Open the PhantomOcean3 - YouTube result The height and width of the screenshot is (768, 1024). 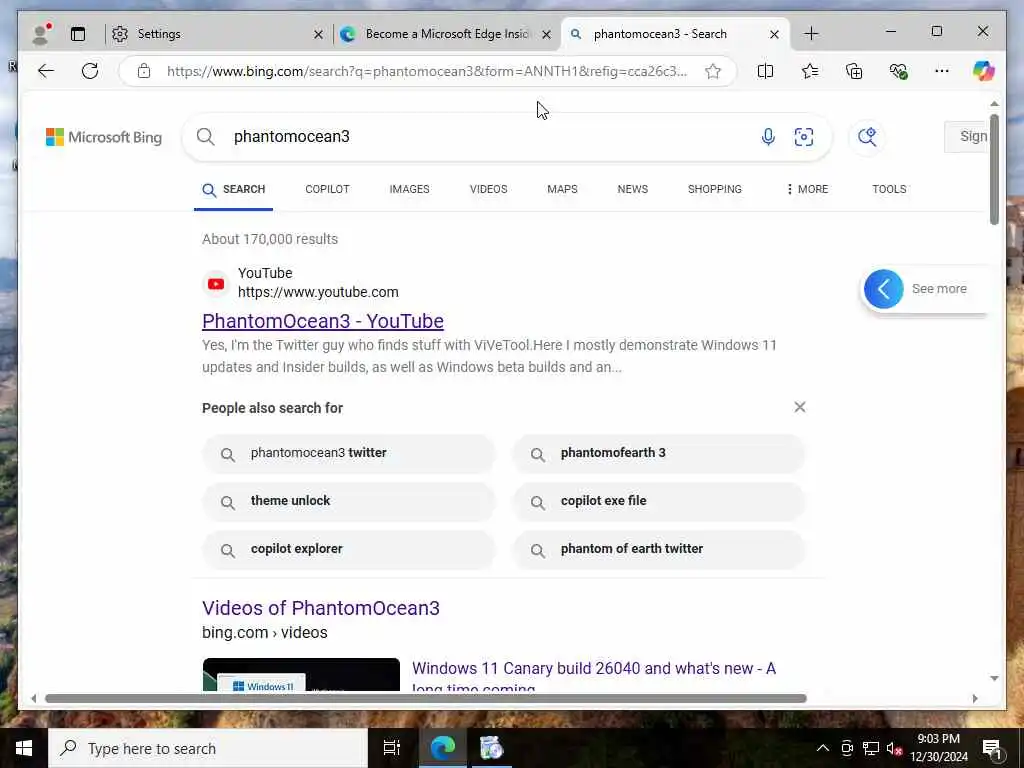323,321
